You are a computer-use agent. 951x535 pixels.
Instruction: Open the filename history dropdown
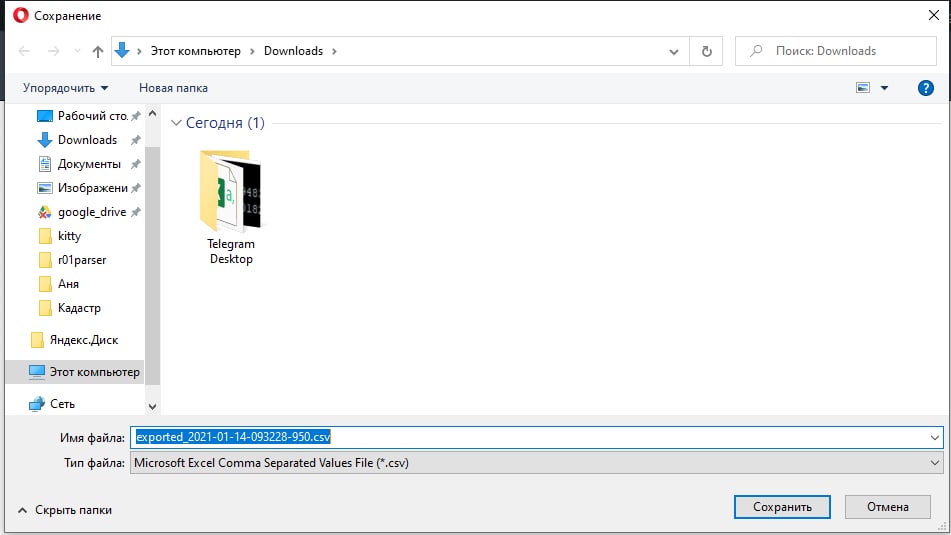(x=934, y=437)
